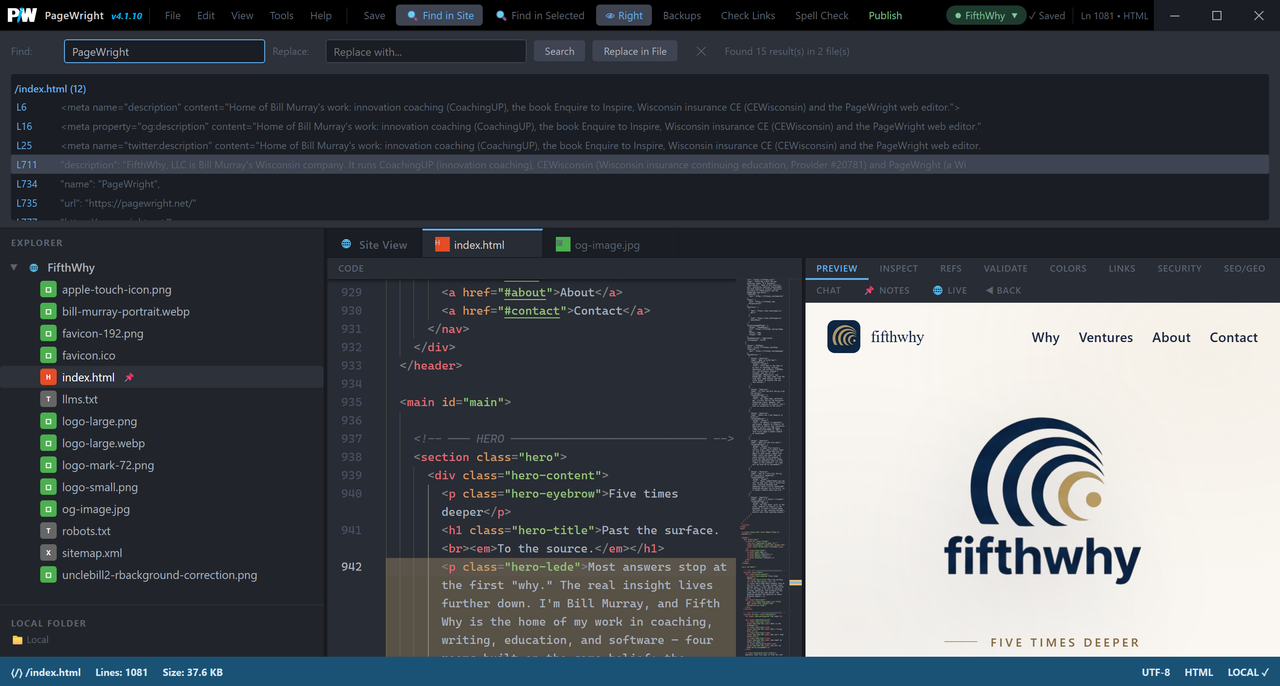The width and height of the screenshot is (1280, 686).
Task: Click the llms.txt text file icon
Action: tap(48, 399)
